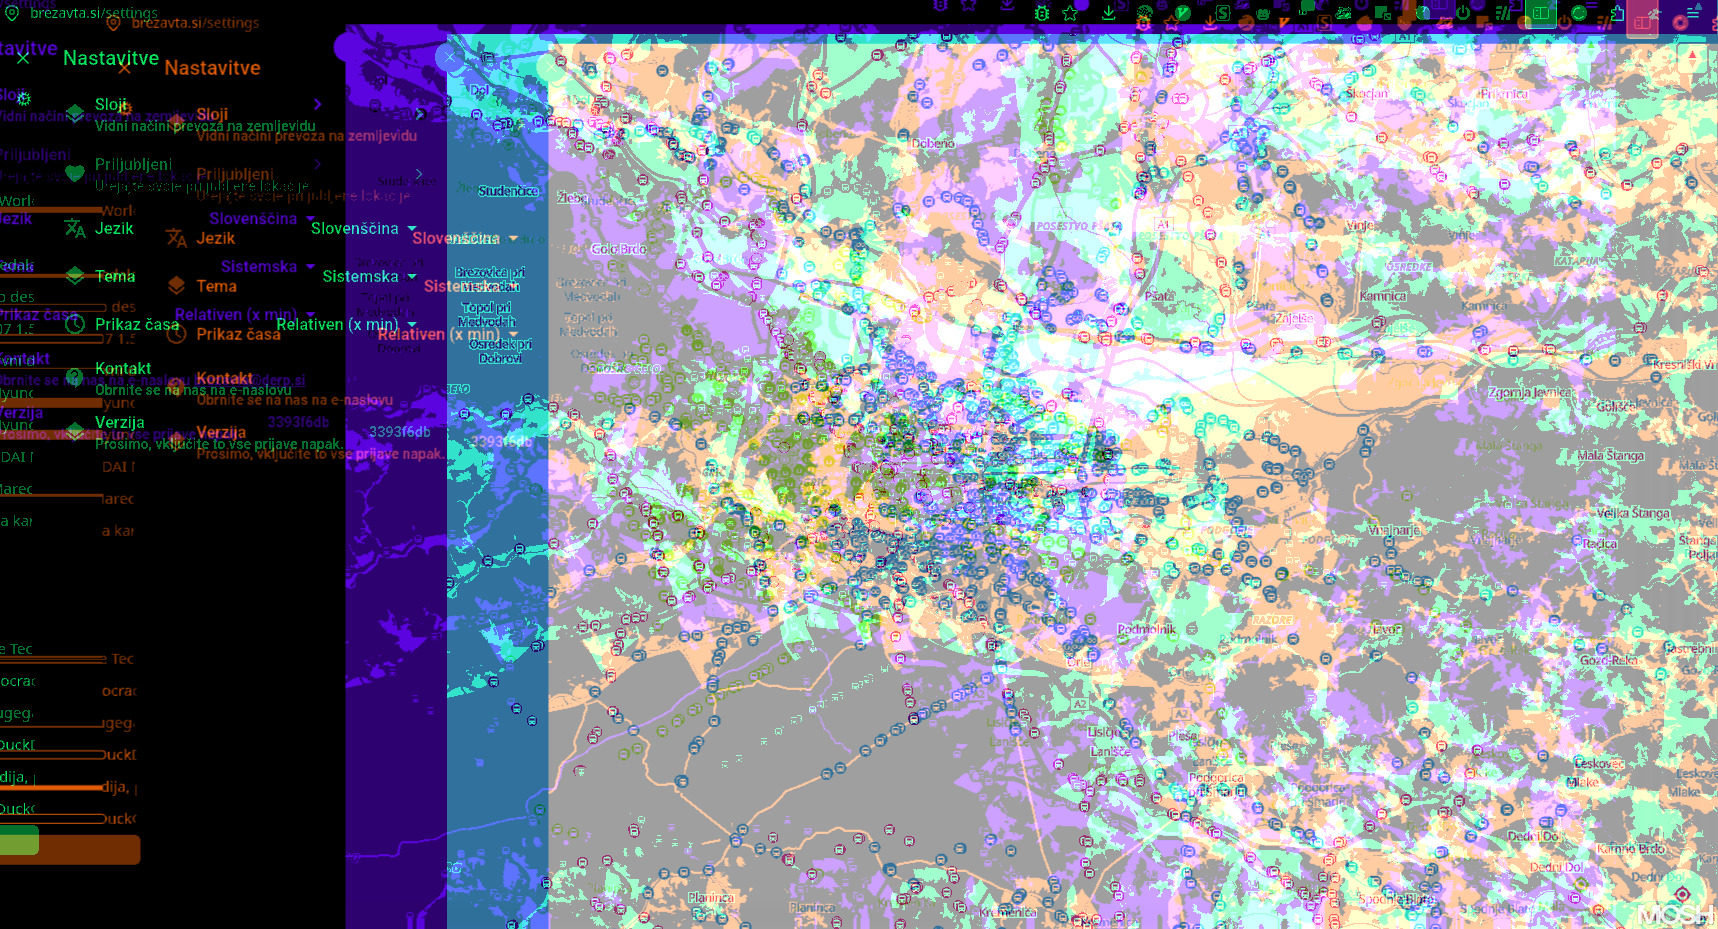Viewport: 1718px width, 929px height.
Task: Open the browser downloads icon
Action: coord(1108,13)
